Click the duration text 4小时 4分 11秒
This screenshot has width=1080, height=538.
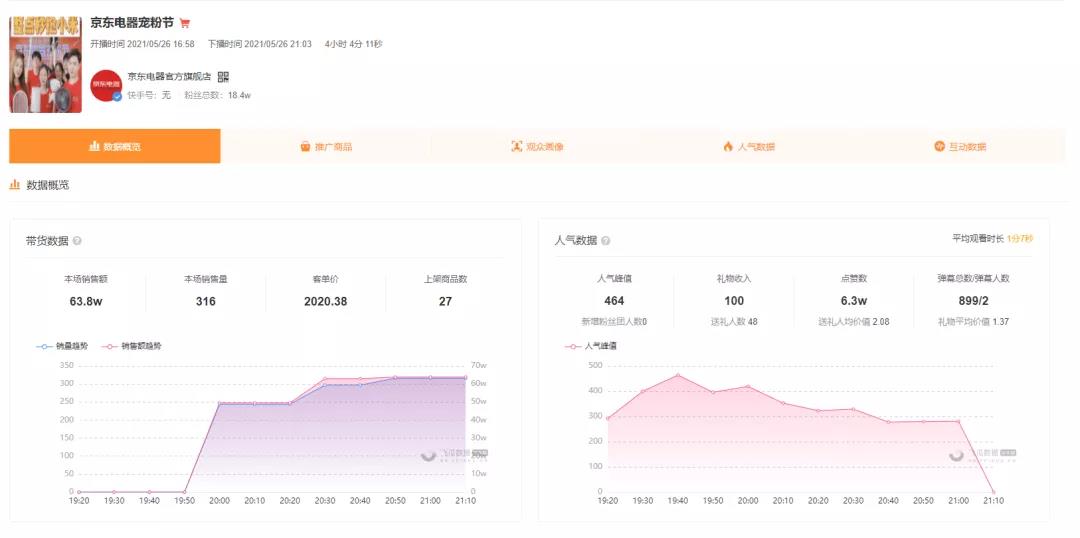(353, 44)
